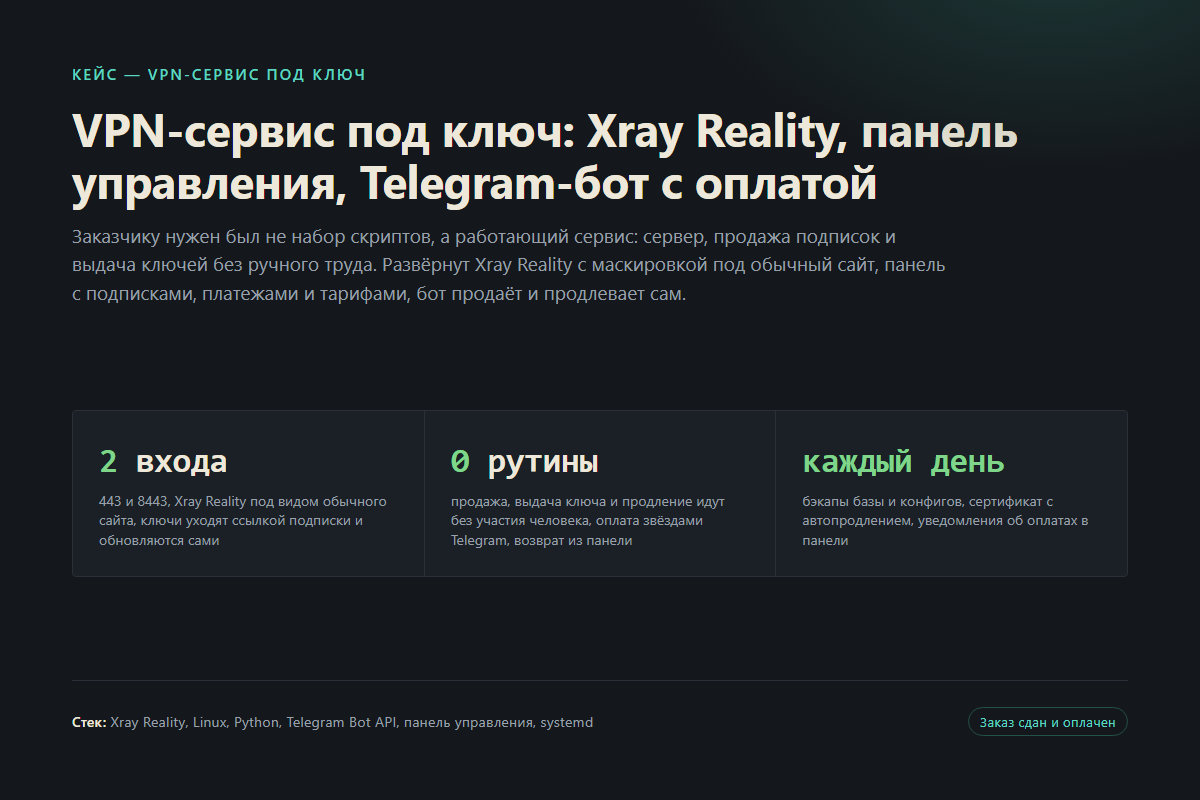The image size is (1200, 800).
Task: Click the '2 входа' stat heading
Action: pos(163,462)
